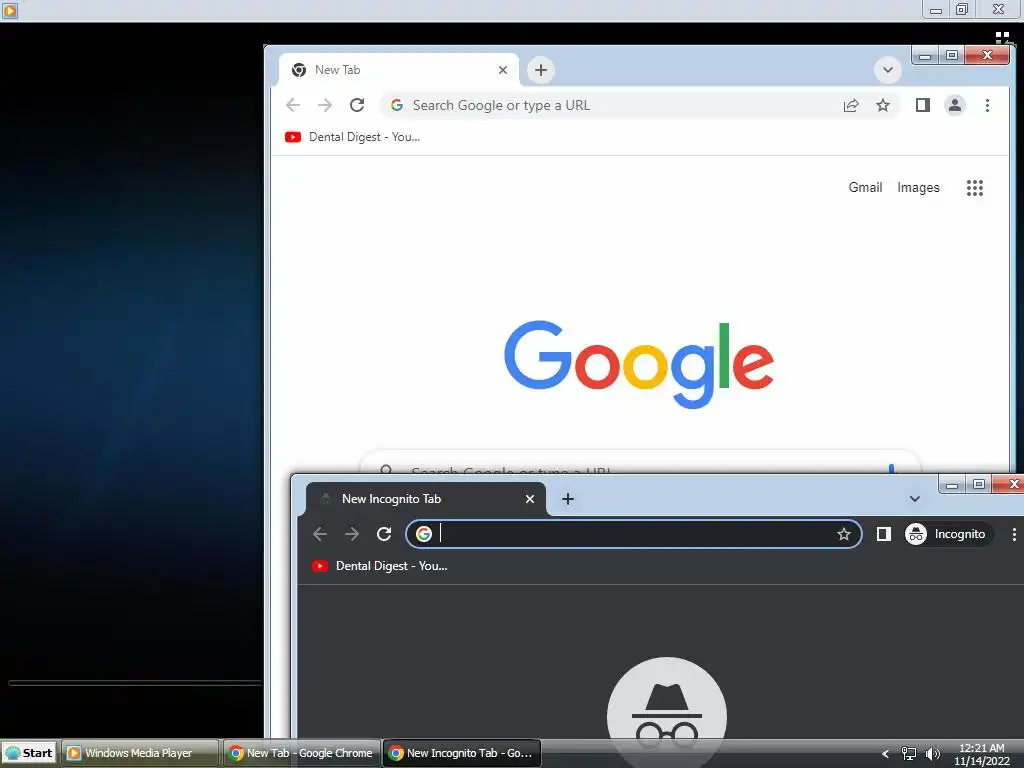Click Media Player switch-to-library icon
This screenshot has width=1024, height=768.
coord(1002,37)
